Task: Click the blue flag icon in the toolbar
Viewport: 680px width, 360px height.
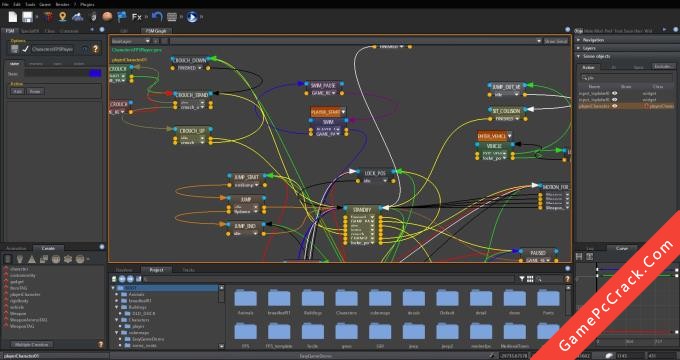Action: pyautogui.click(x=122, y=17)
